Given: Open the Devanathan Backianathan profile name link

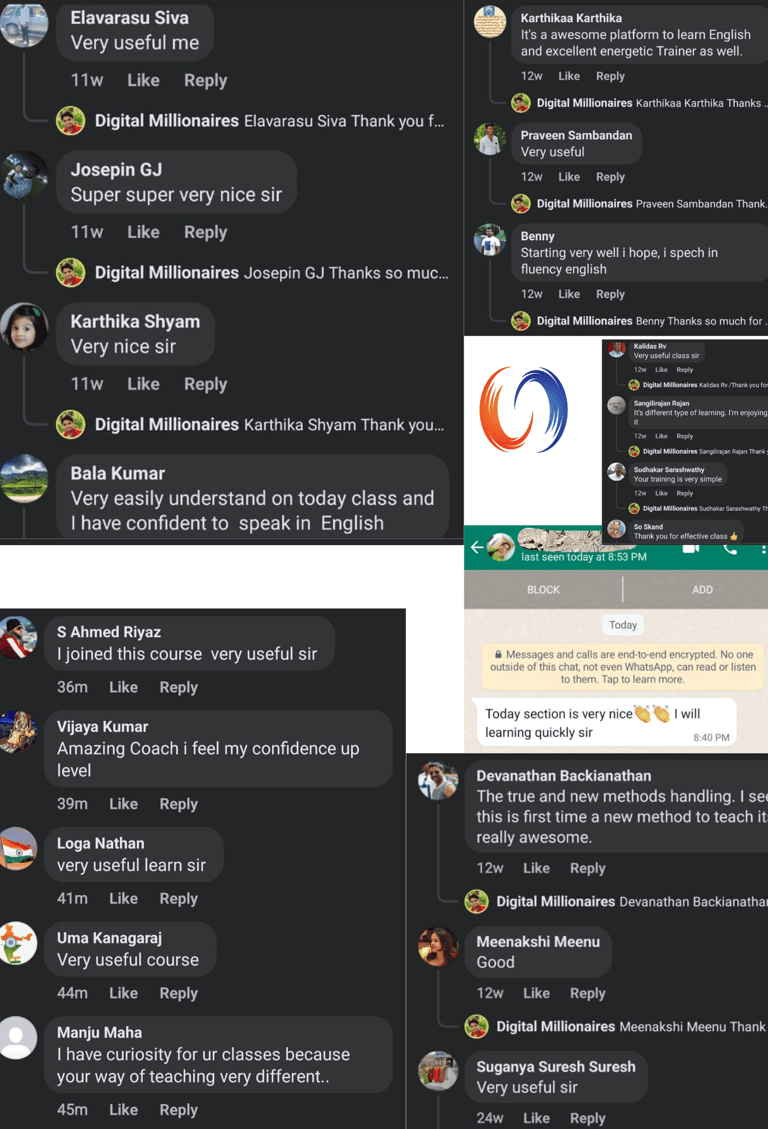Looking at the screenshot, I should tap(564, 775).
